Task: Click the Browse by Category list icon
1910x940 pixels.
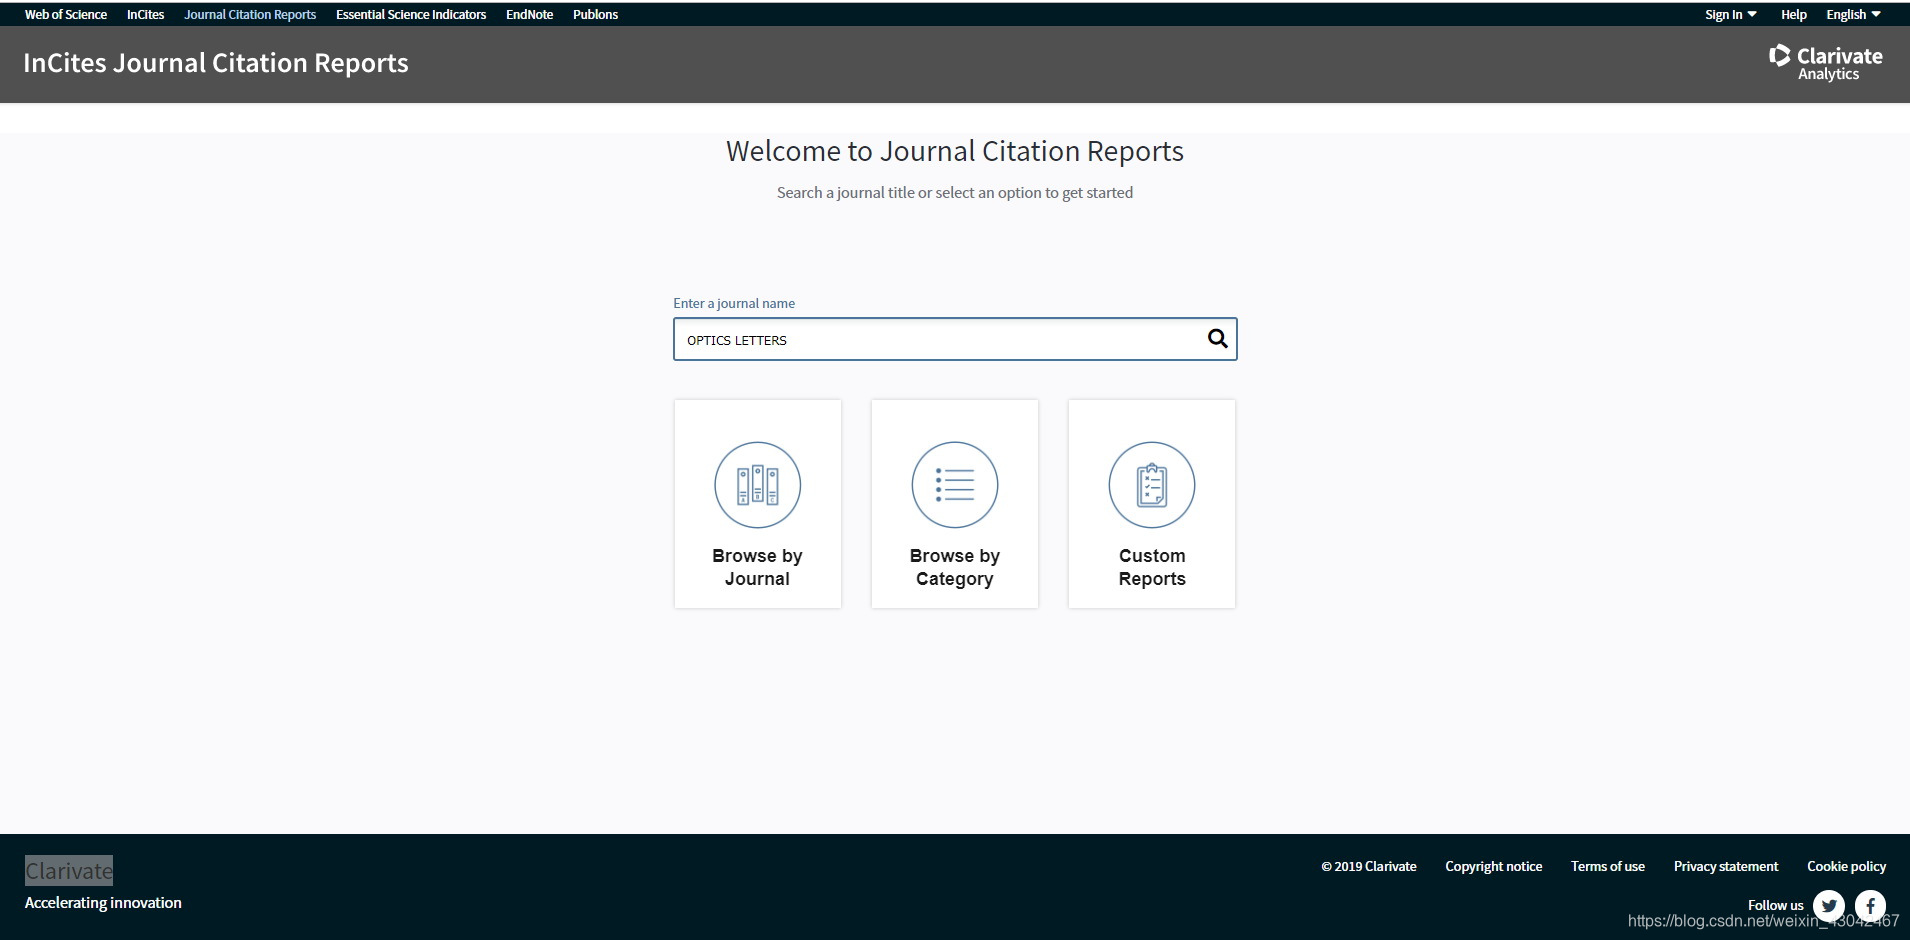Action: (954, 485)
